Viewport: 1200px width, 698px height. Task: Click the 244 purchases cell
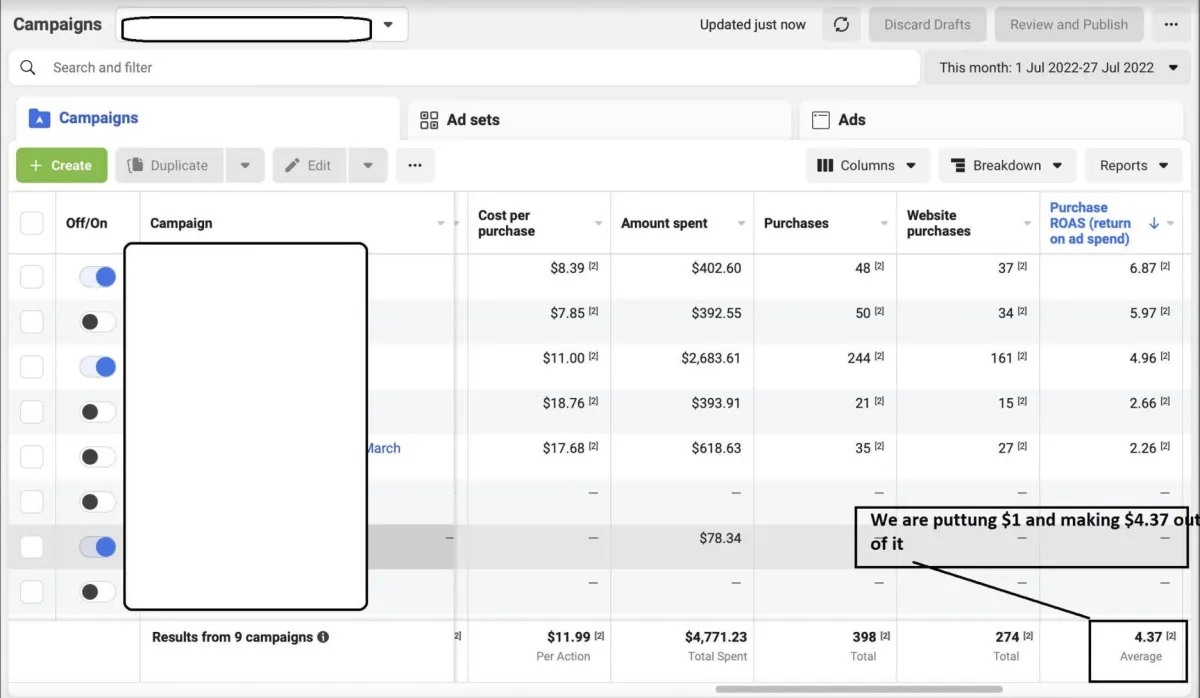click(x=859, y=358)
